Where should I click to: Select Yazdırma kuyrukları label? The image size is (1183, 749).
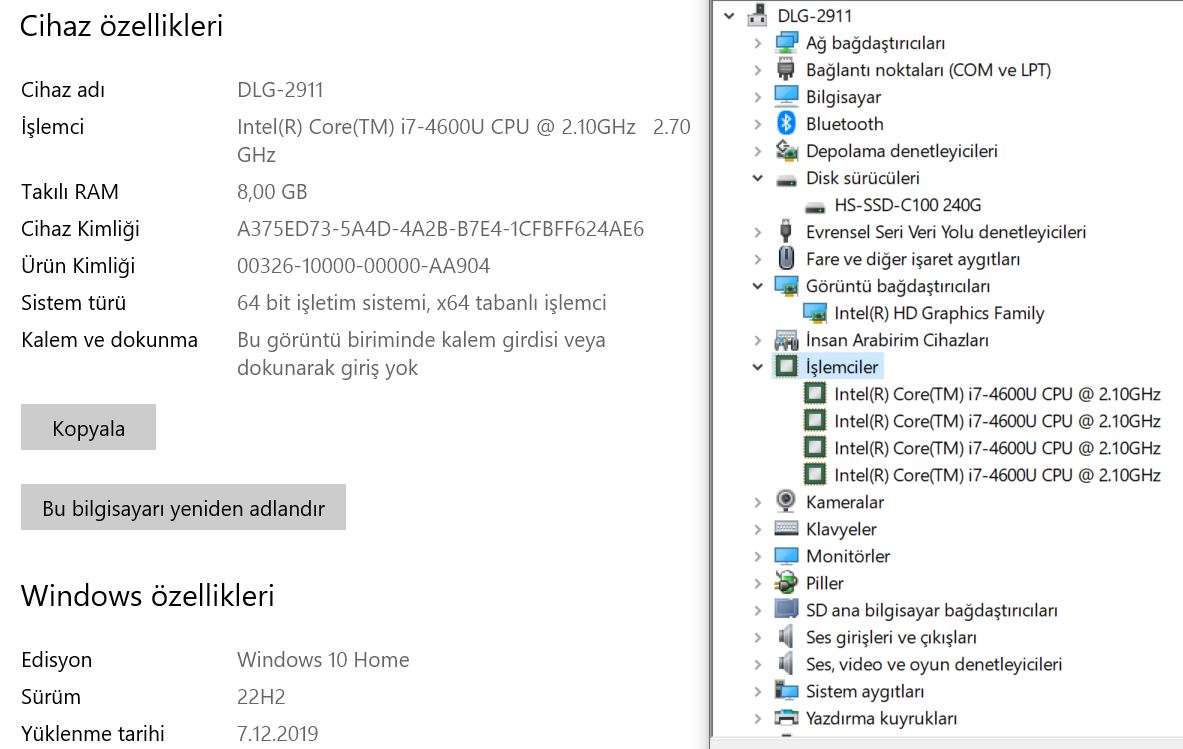881,718
